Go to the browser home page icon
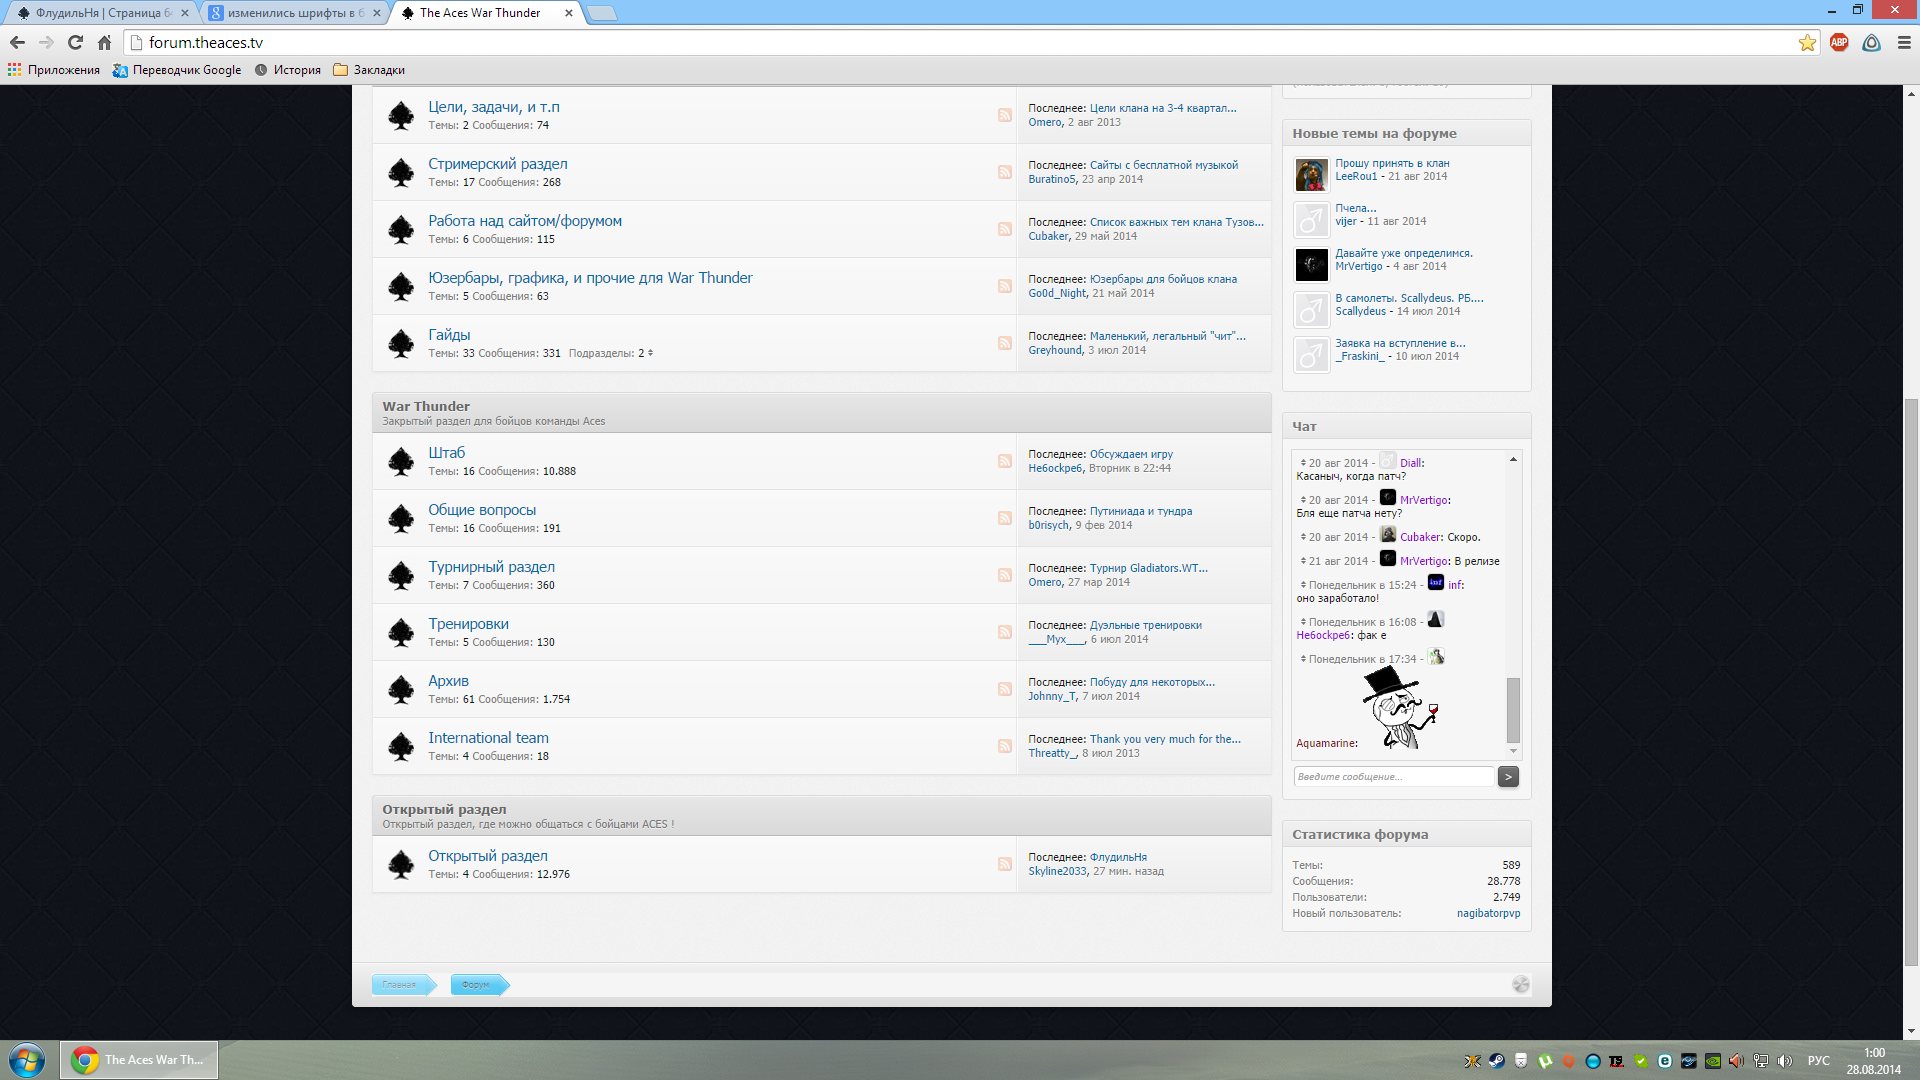This screenshot has height=1080, width=1920. (x=104, y=43)
